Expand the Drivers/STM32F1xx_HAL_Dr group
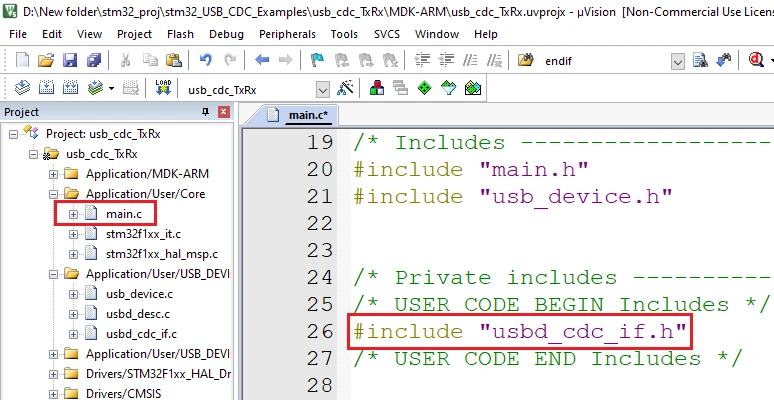 [x=53, y=374]
